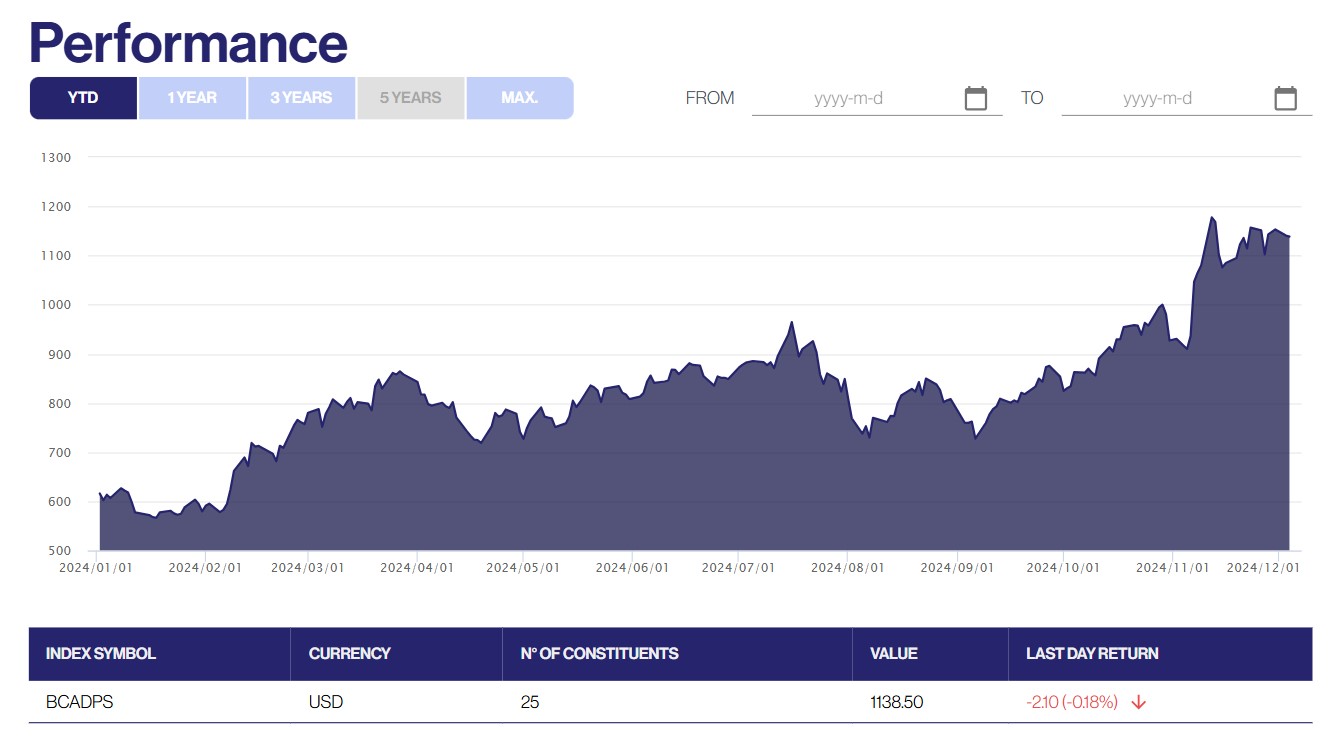Switch to the 3 YEARS tab

pyautogui.click(x=301, y=98)
